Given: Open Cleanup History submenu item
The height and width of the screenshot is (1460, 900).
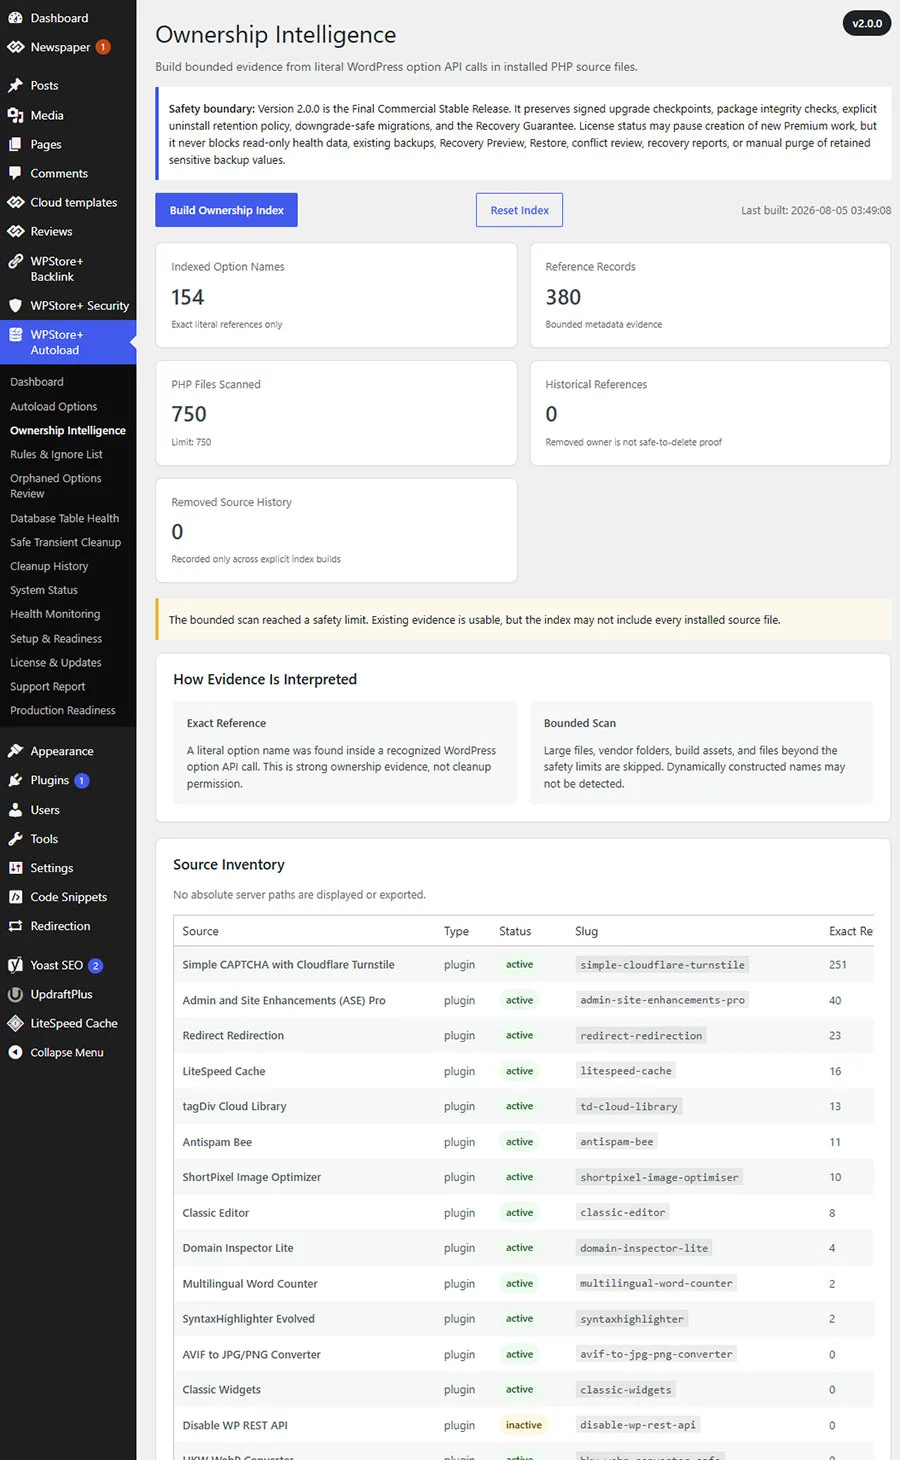Looking at the screenshot, I should click(x=49, y=567).
